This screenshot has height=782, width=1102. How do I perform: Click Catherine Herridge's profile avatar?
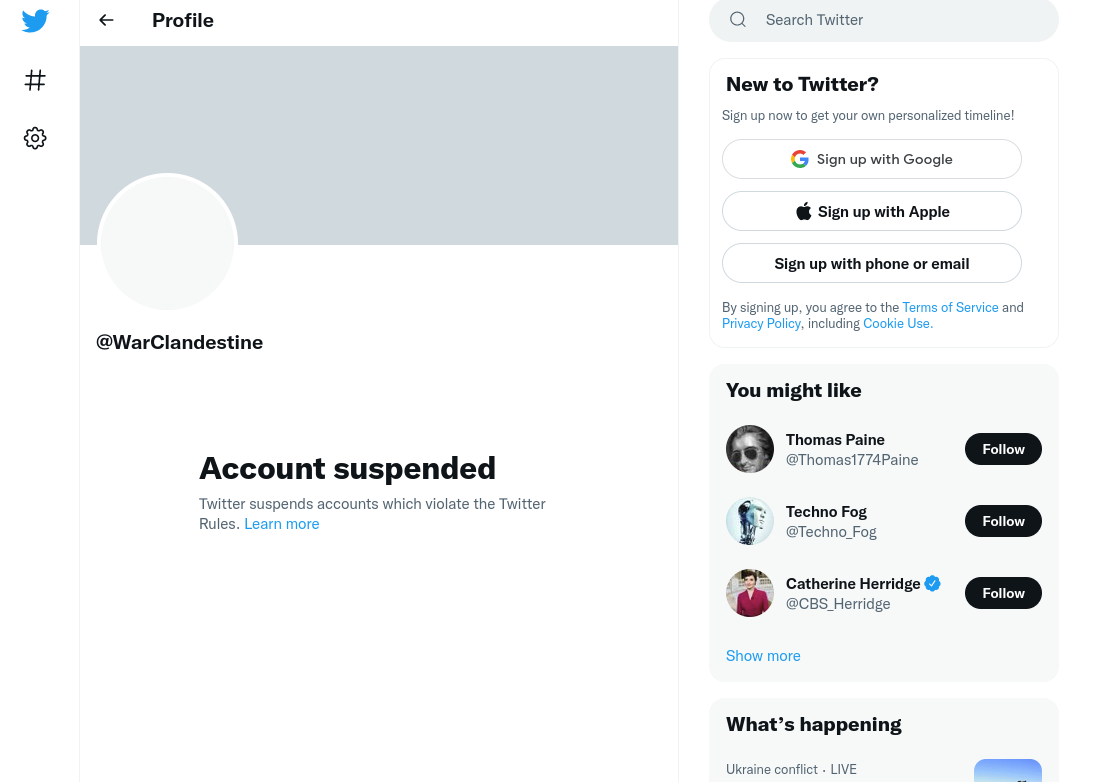(750, 593)
